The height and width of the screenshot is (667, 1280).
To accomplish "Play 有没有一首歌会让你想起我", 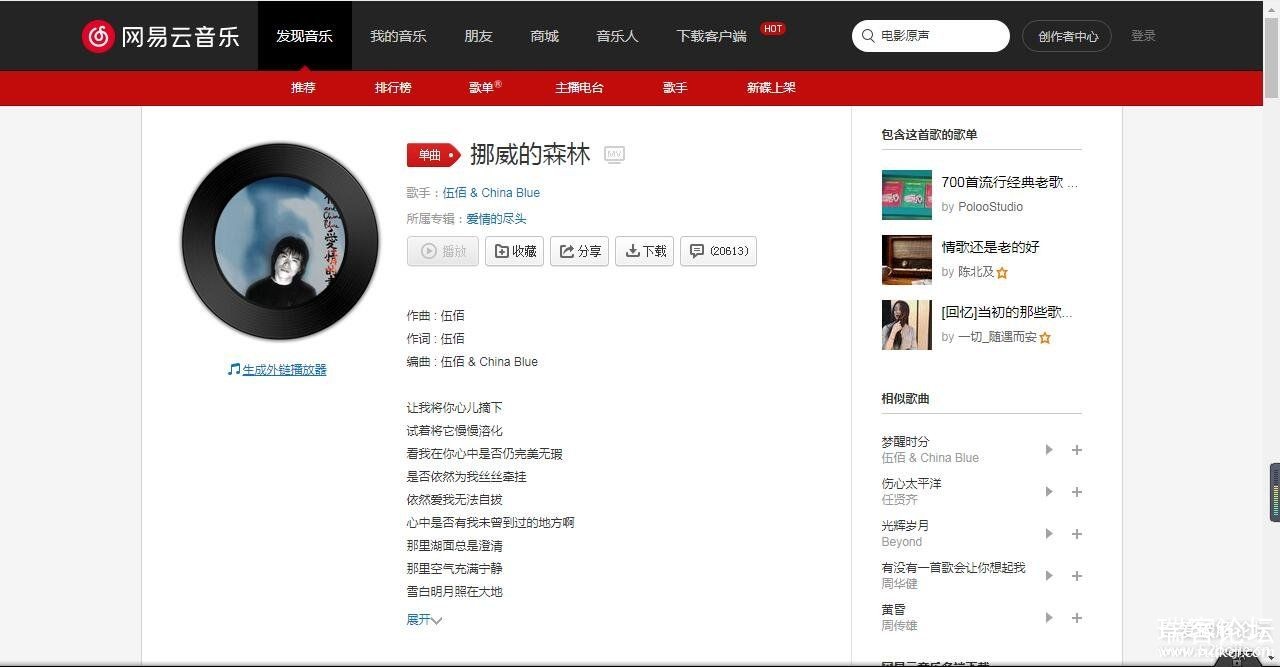I will point(1049,576).
